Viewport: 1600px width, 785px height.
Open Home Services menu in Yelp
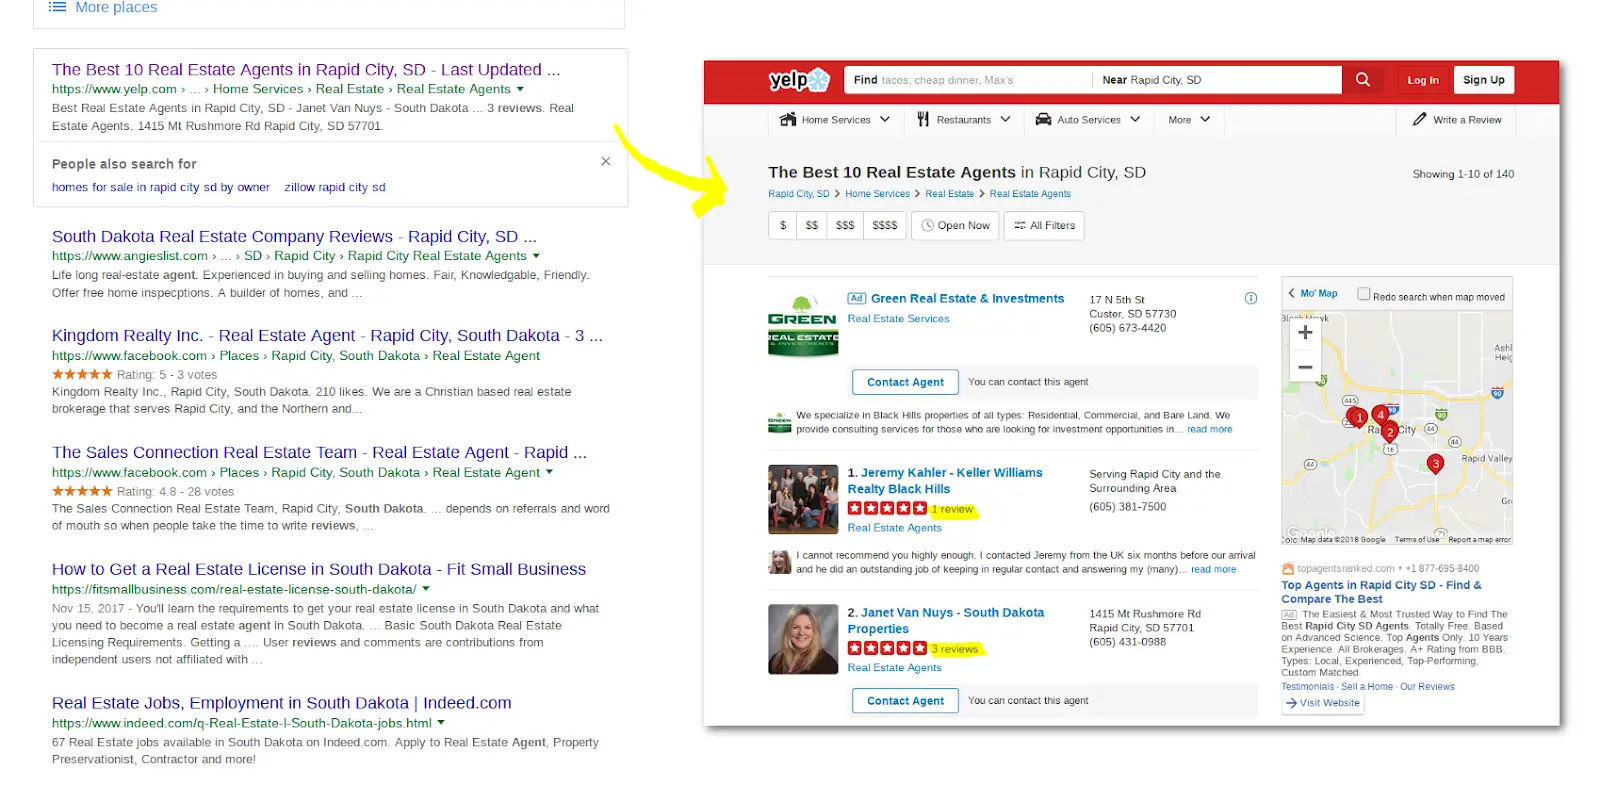coord(835,119)
